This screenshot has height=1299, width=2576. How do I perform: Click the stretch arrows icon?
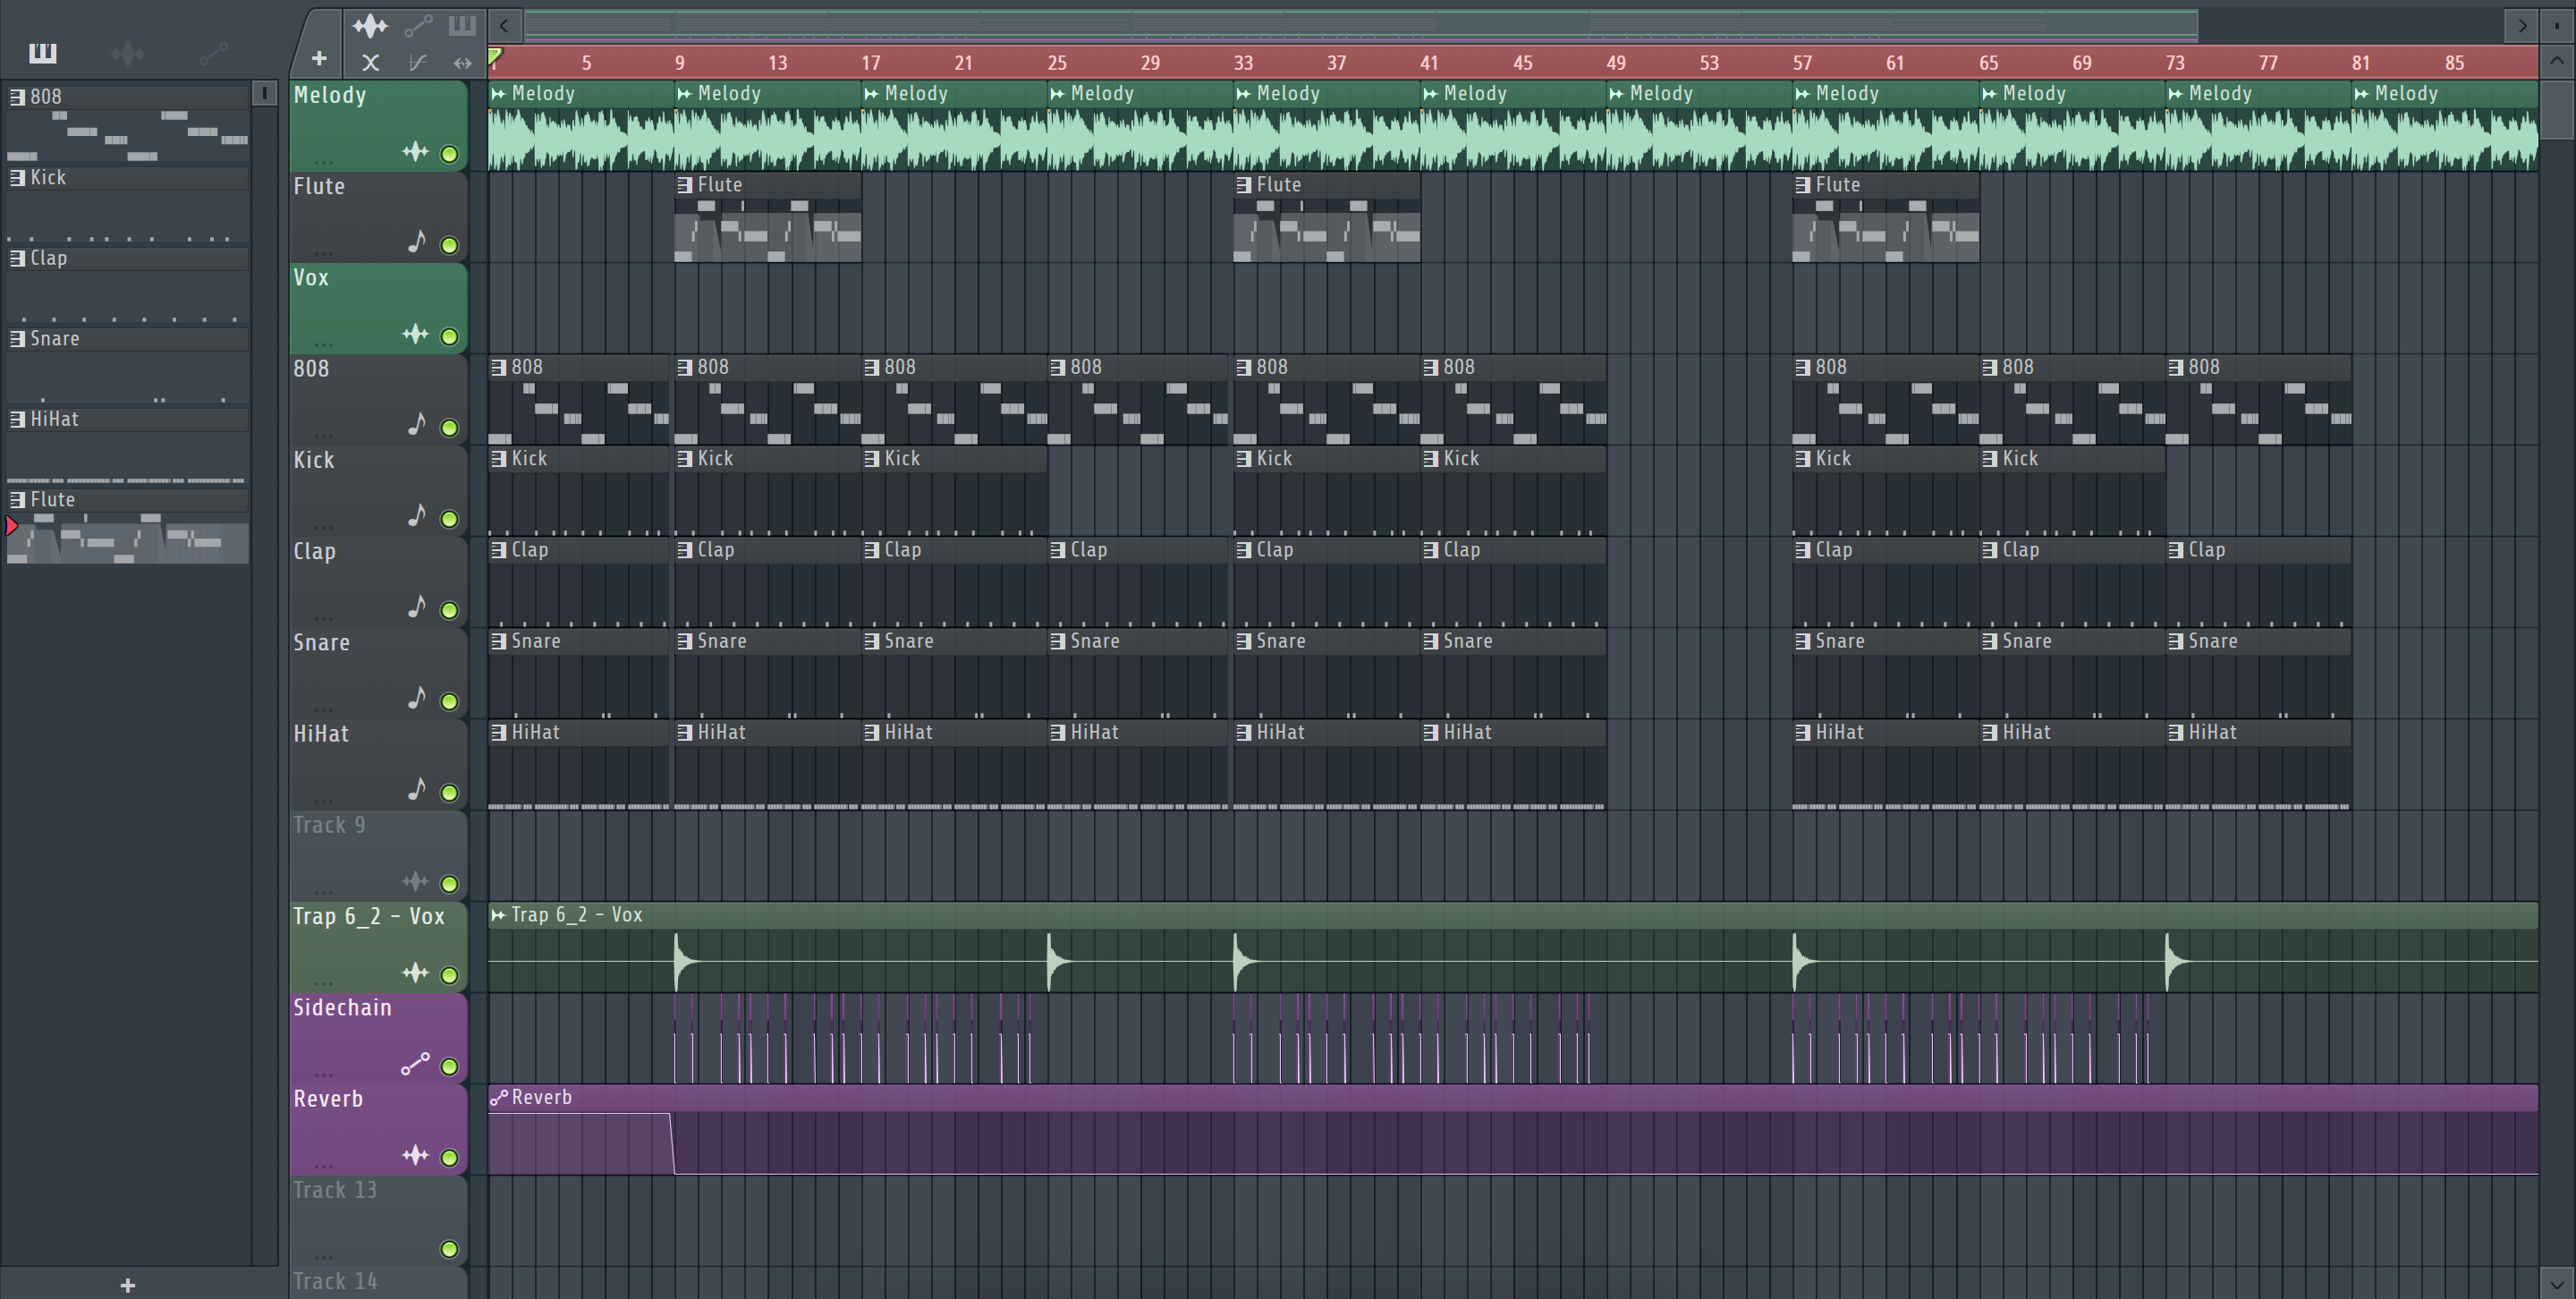(x=462, y=63)
